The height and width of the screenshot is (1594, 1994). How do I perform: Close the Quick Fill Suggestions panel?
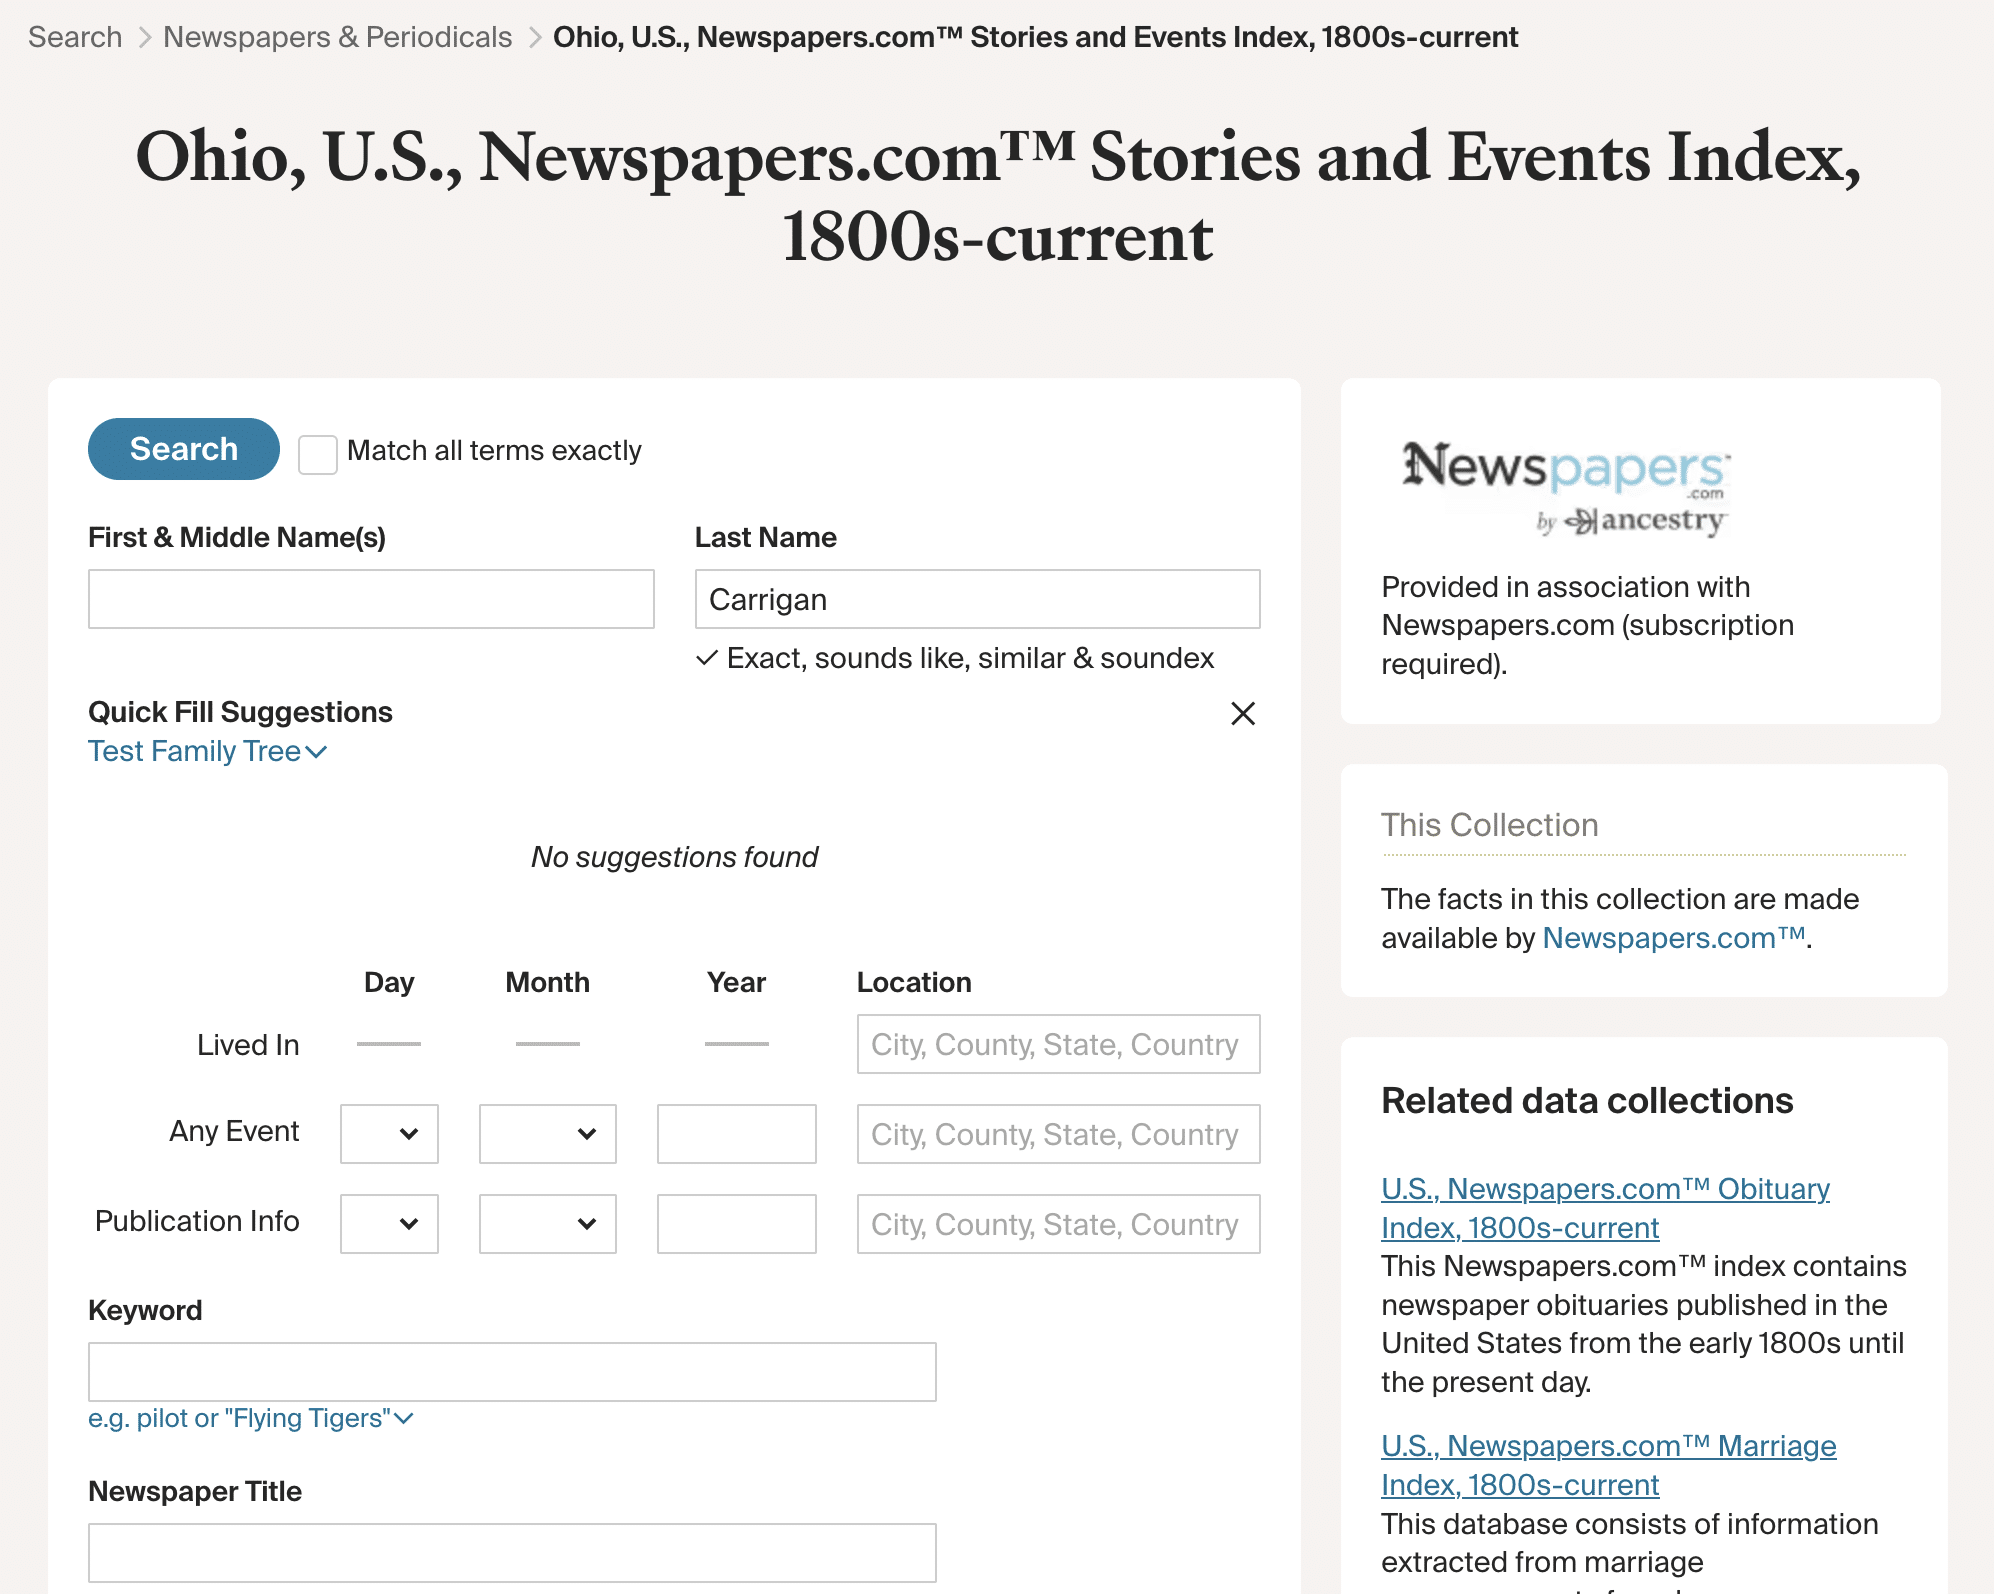pyautogui.click(x=1243, y=713)
